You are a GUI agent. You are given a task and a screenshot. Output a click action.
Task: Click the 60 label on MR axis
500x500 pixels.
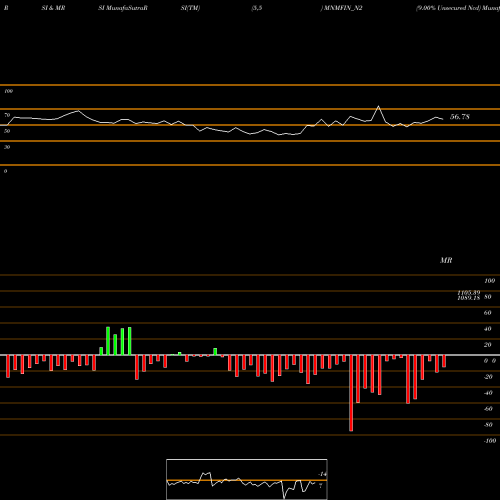pyautogui.click(x=488, y=313)
